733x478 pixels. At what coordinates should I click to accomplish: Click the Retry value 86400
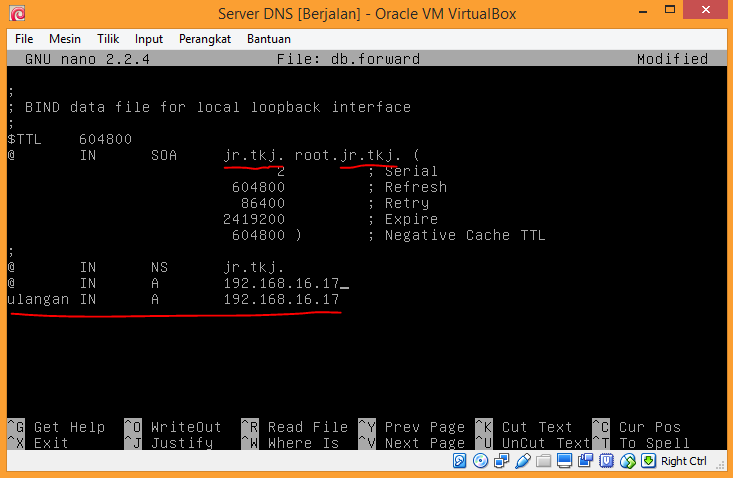pos(263,203)
